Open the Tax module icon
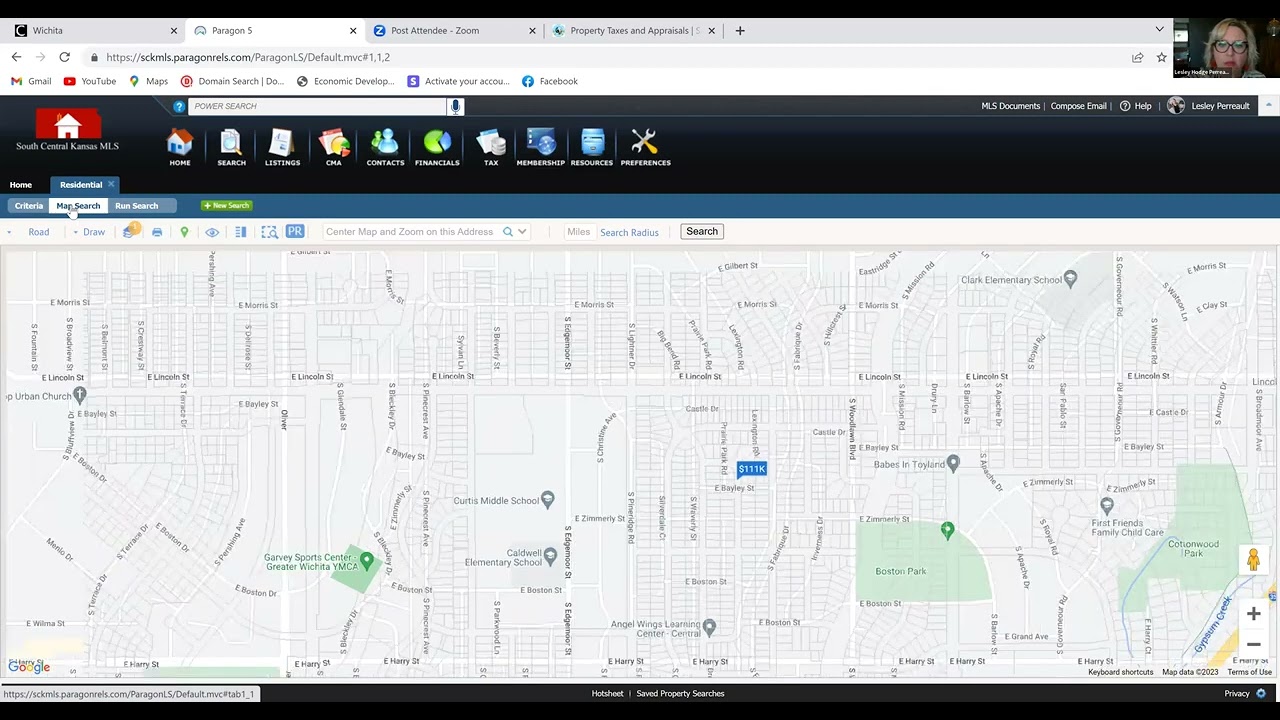Viewport: 1280px width, 720px height. pyautogui.click(x=491, y=146)
